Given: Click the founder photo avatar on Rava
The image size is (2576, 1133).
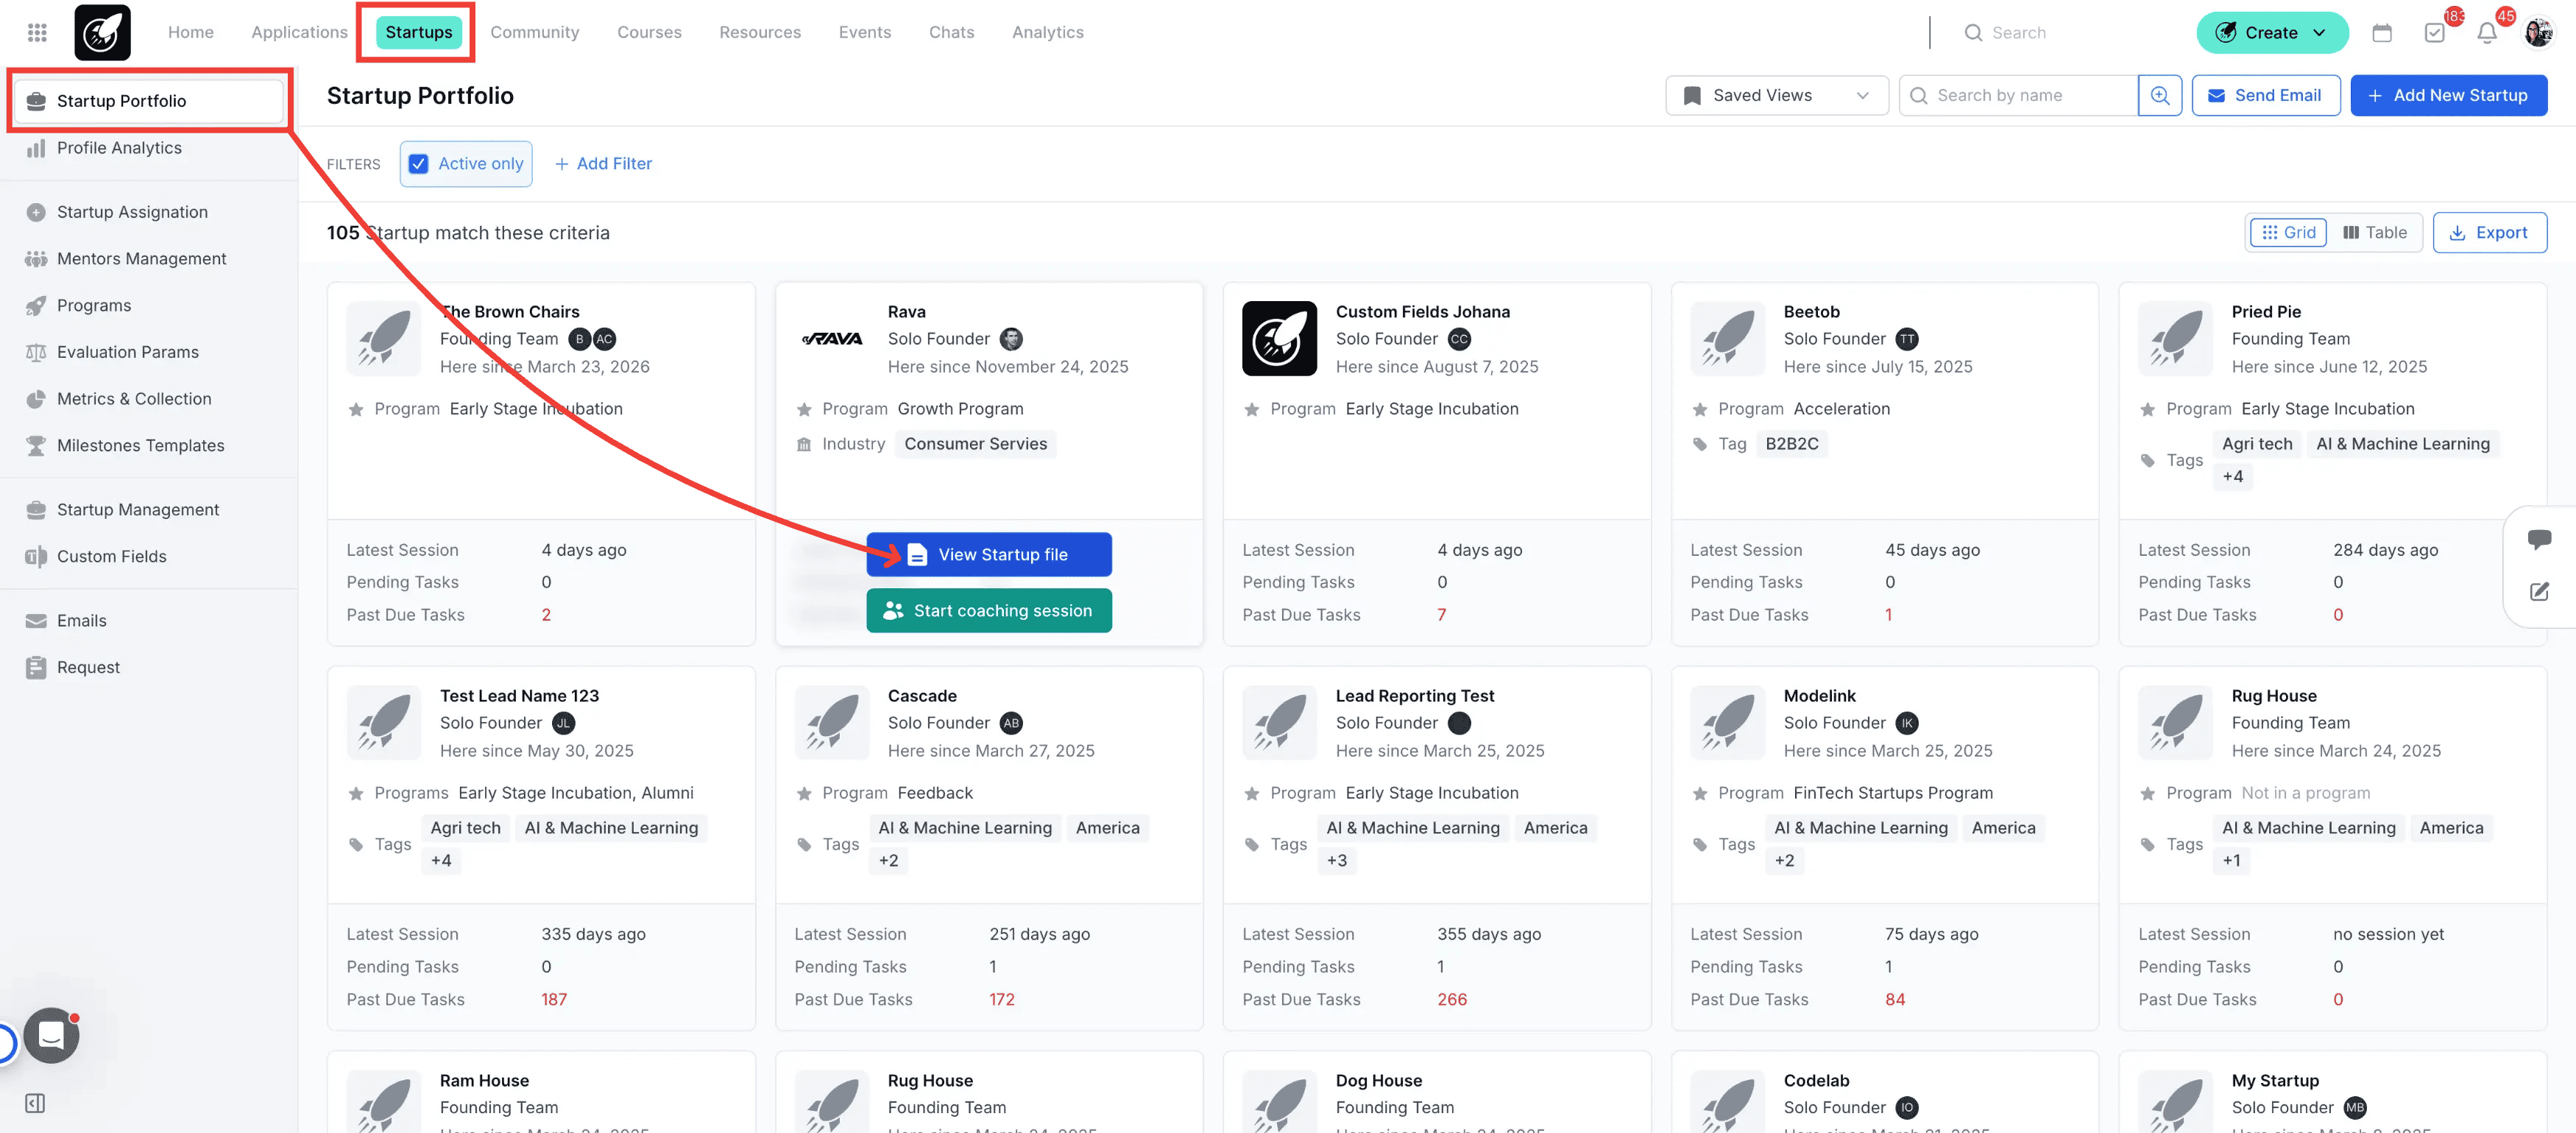Looking at the screenshot, I should [1011, 339].
